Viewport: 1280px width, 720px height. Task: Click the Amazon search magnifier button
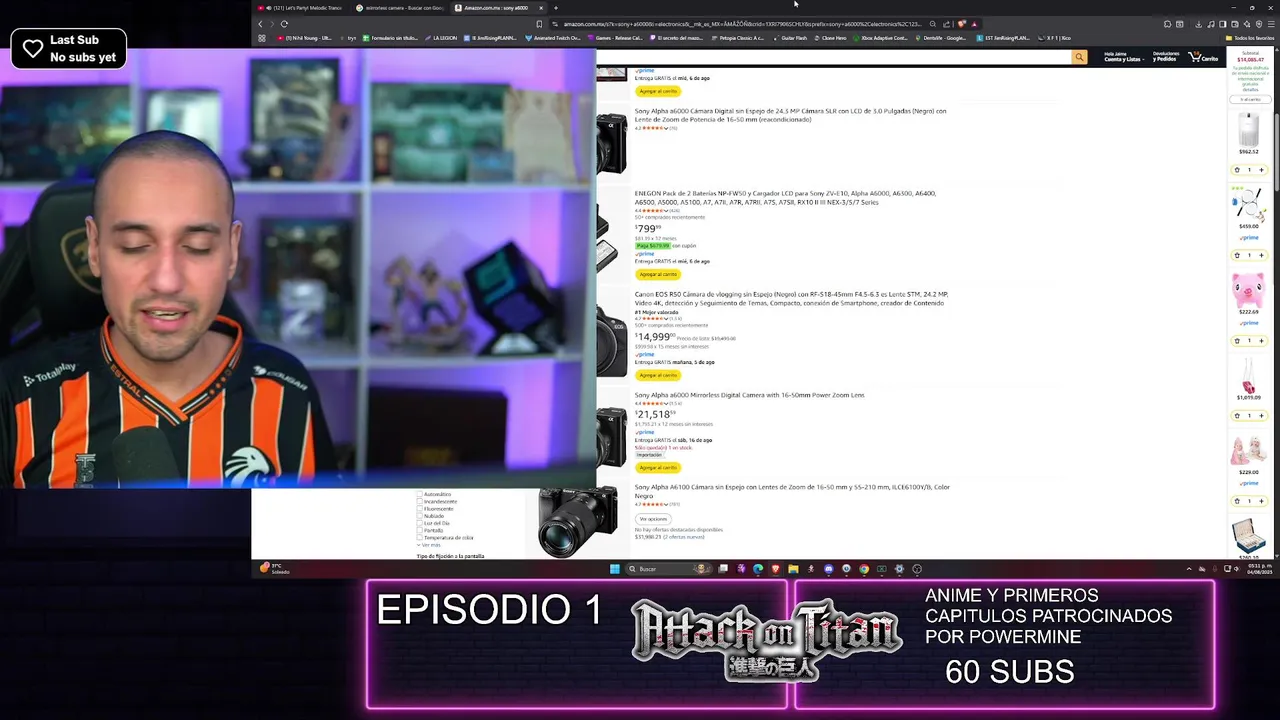1079,57
